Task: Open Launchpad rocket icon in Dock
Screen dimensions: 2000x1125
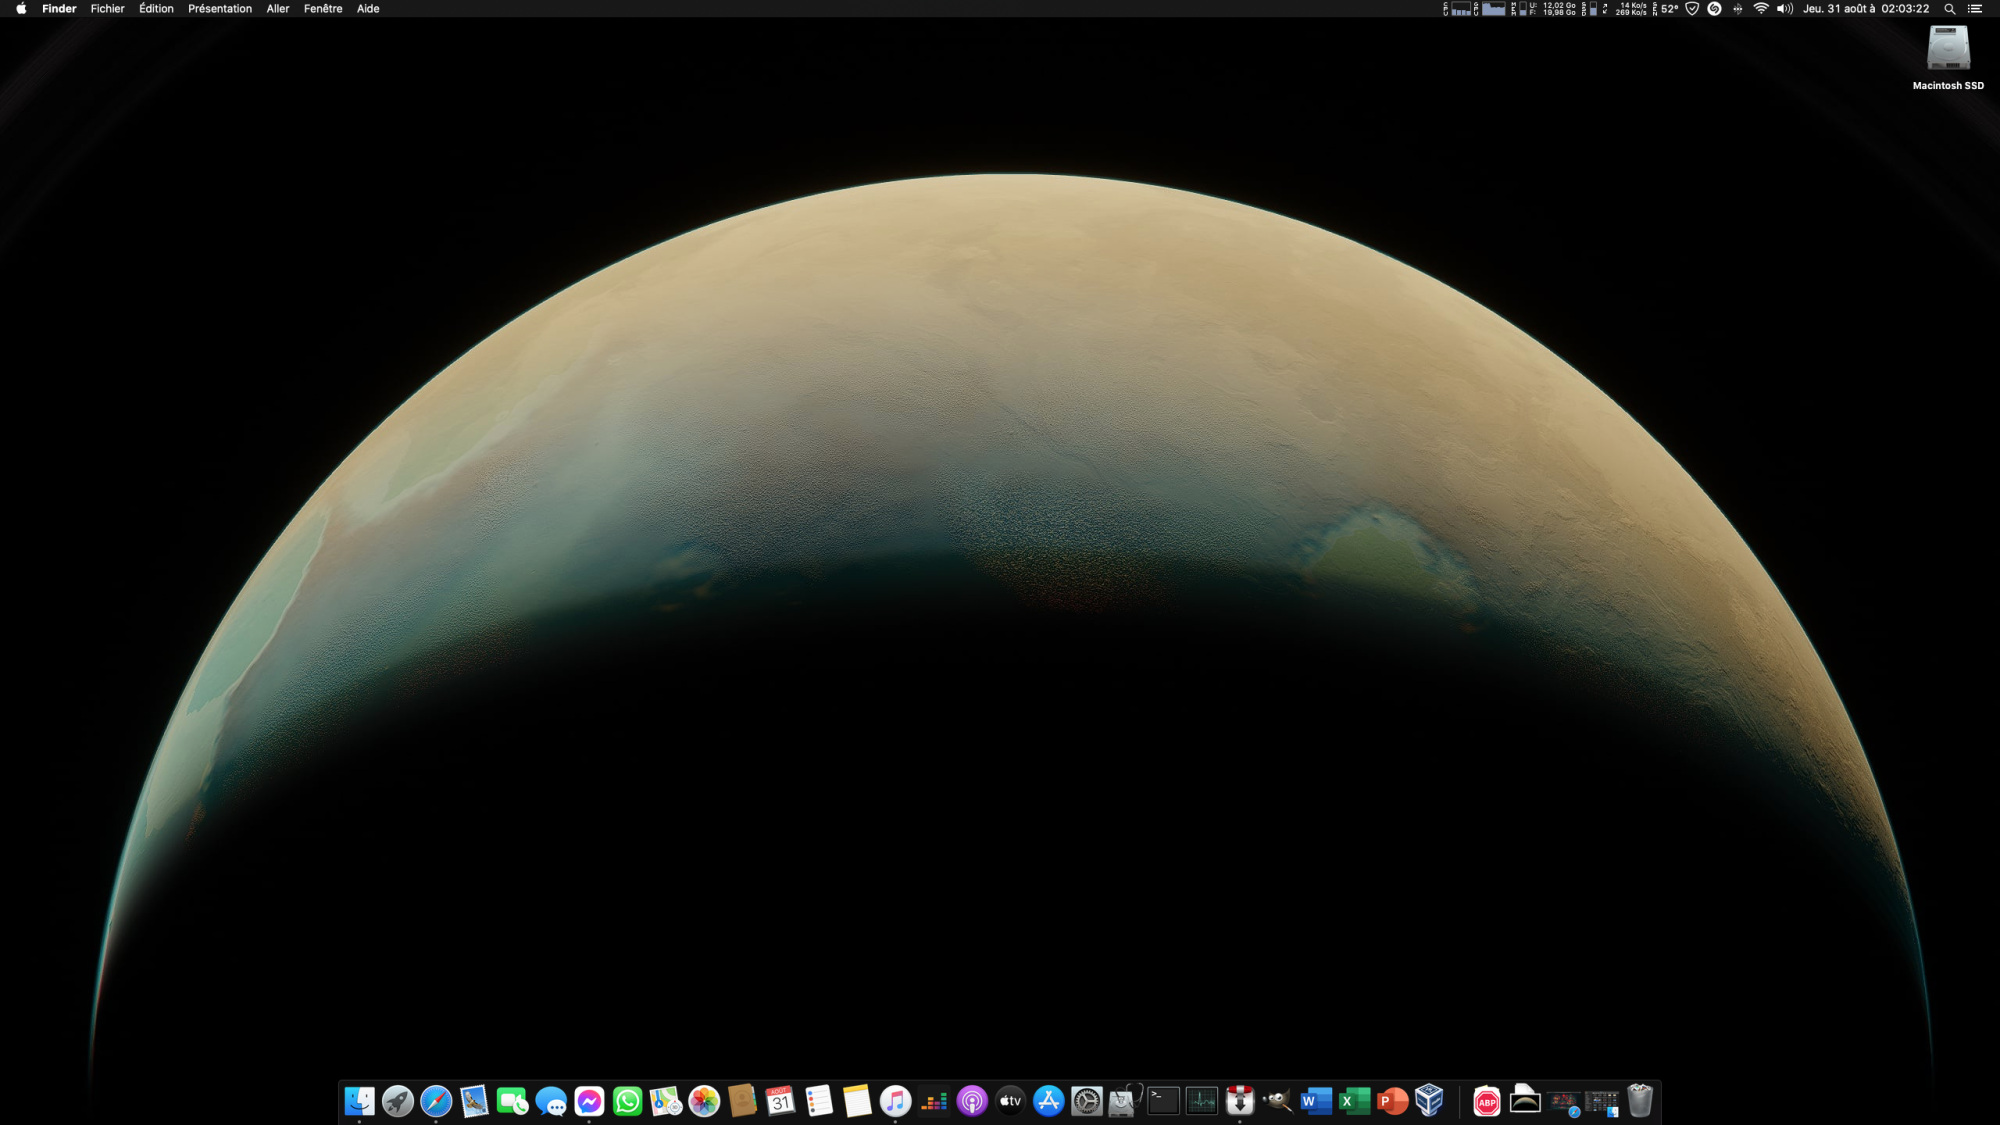Action: tap(398, 1101)
